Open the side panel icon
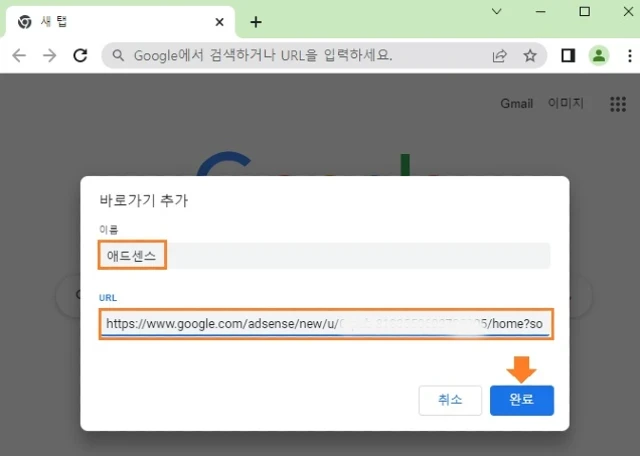The height and width of the screenshot is (456, 640). 568,56
